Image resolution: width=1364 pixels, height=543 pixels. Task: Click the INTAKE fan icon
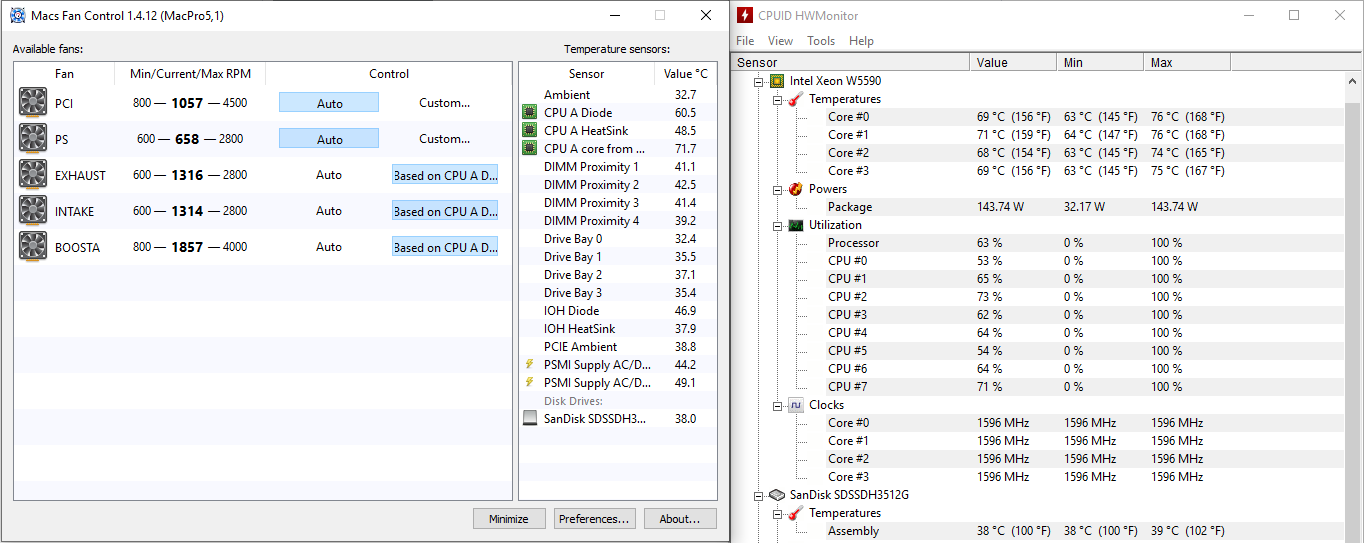point(33,210)
